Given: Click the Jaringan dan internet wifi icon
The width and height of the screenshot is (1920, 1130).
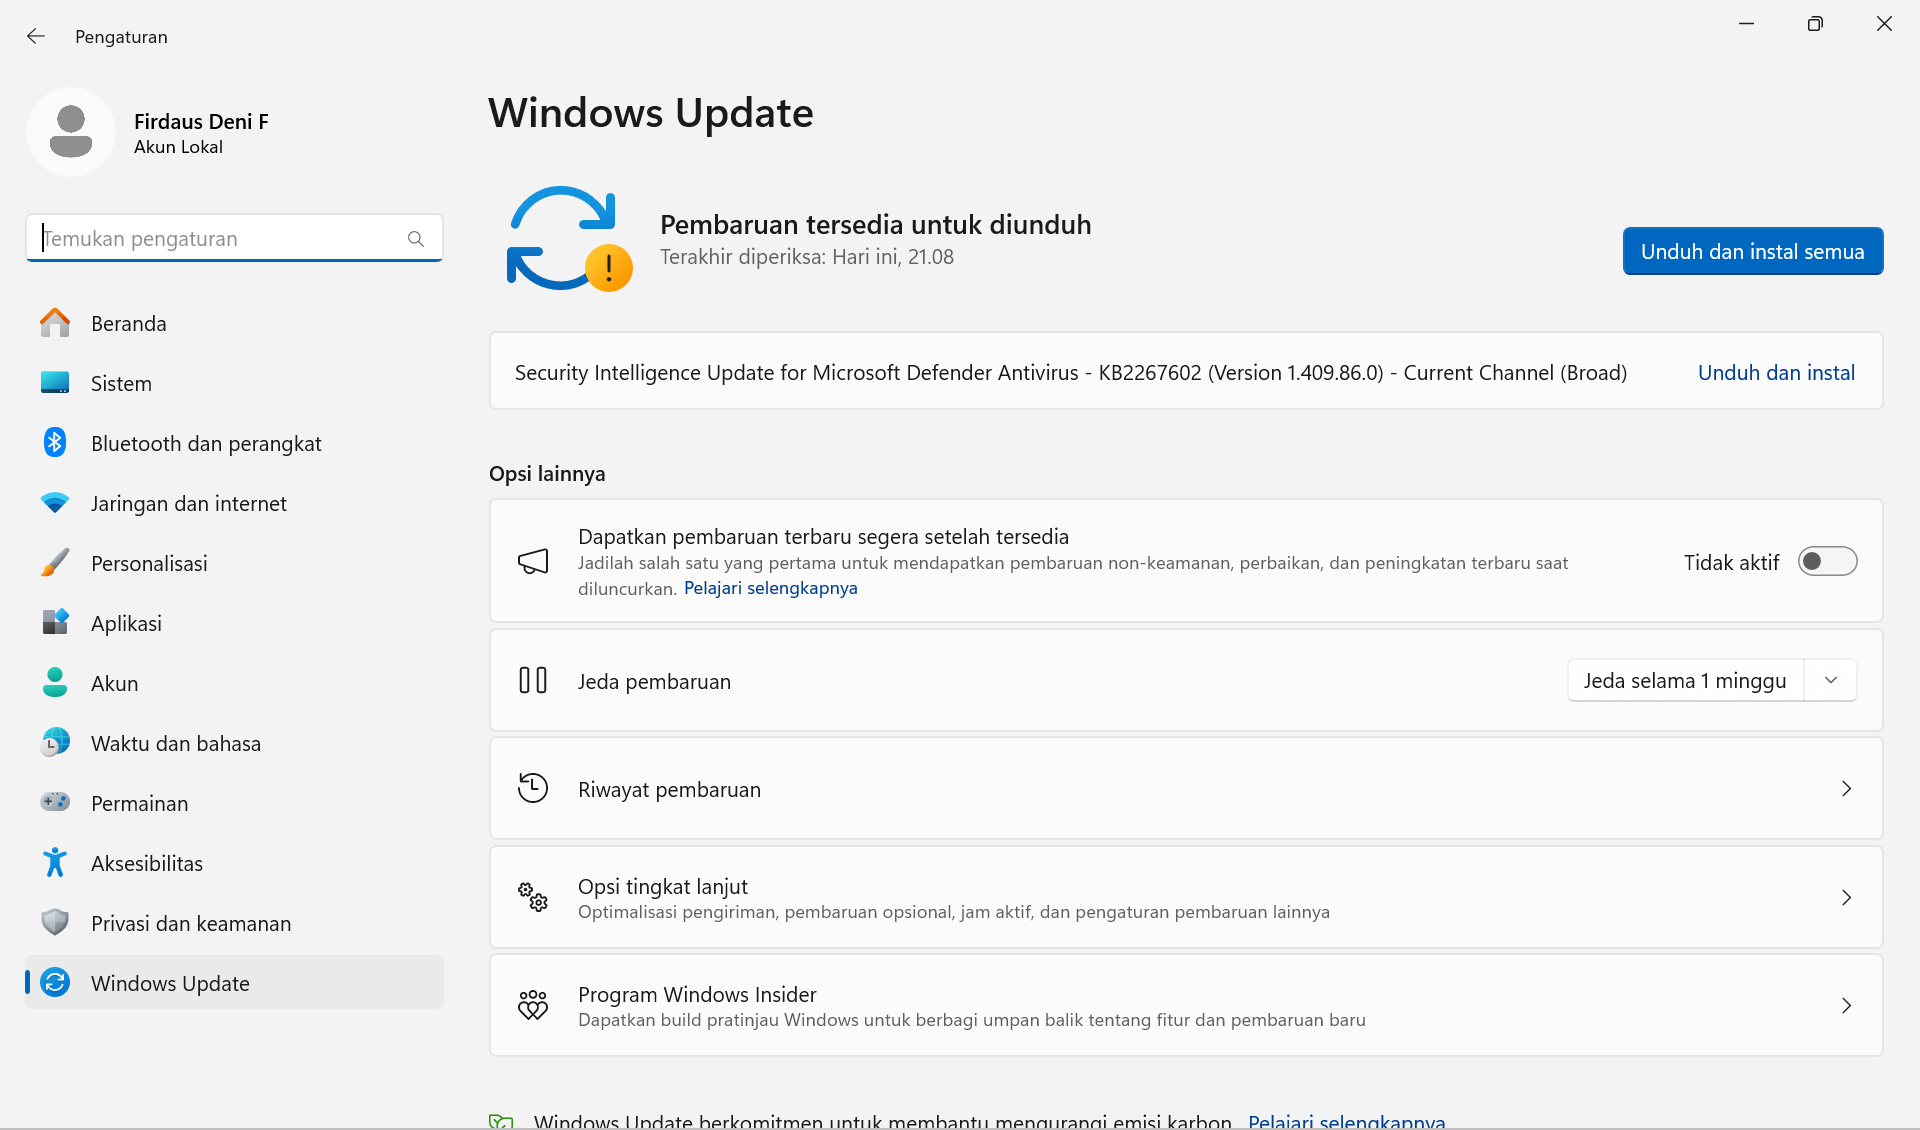Looking at the screenshot, I should [x=55, y=503].
